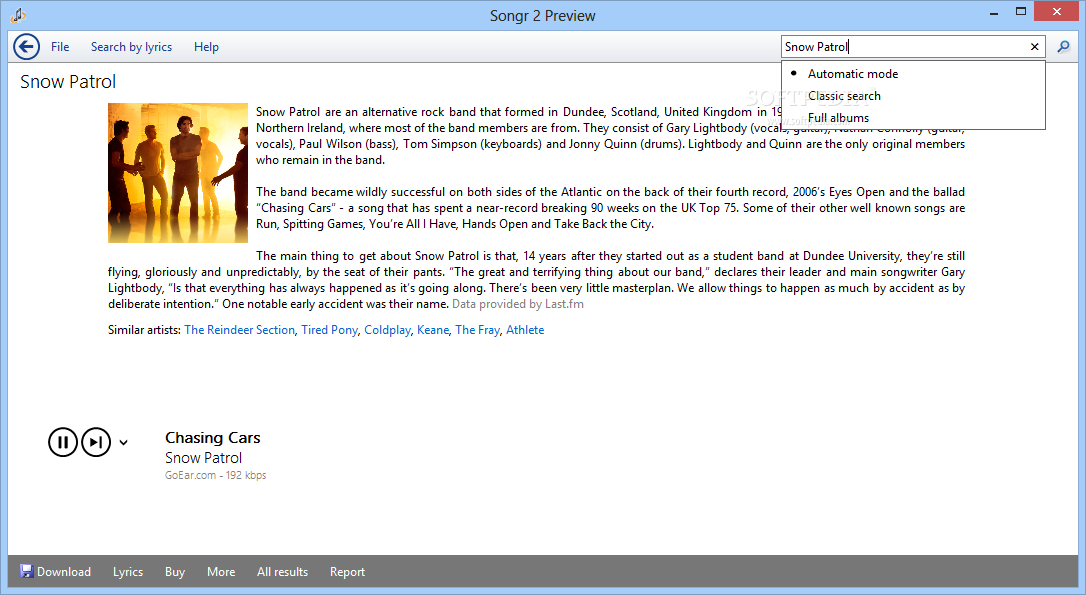Open similar artist Tired Pony

(x=330, y=330)
